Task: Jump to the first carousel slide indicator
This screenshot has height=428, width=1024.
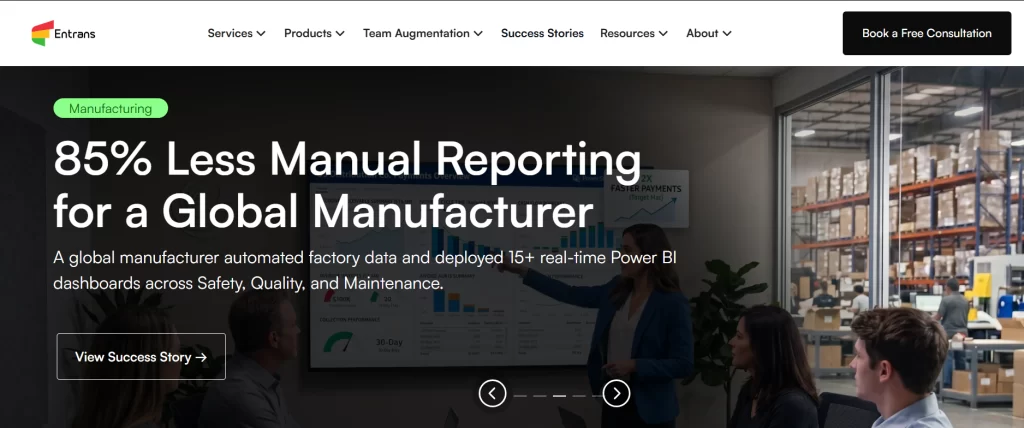Action: tap(520, 396)
